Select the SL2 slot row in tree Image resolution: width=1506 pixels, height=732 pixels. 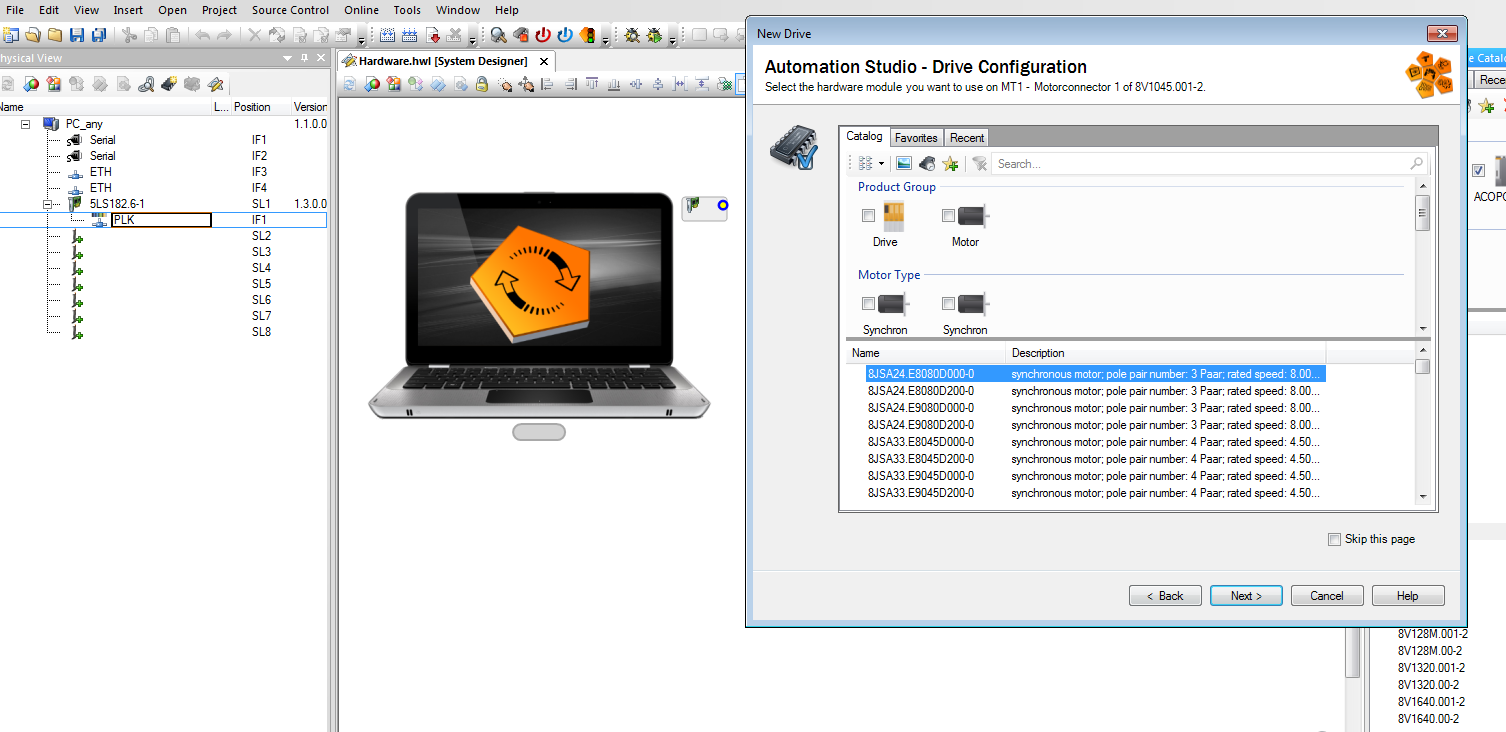pyautogui.click(x=164, y=236)
